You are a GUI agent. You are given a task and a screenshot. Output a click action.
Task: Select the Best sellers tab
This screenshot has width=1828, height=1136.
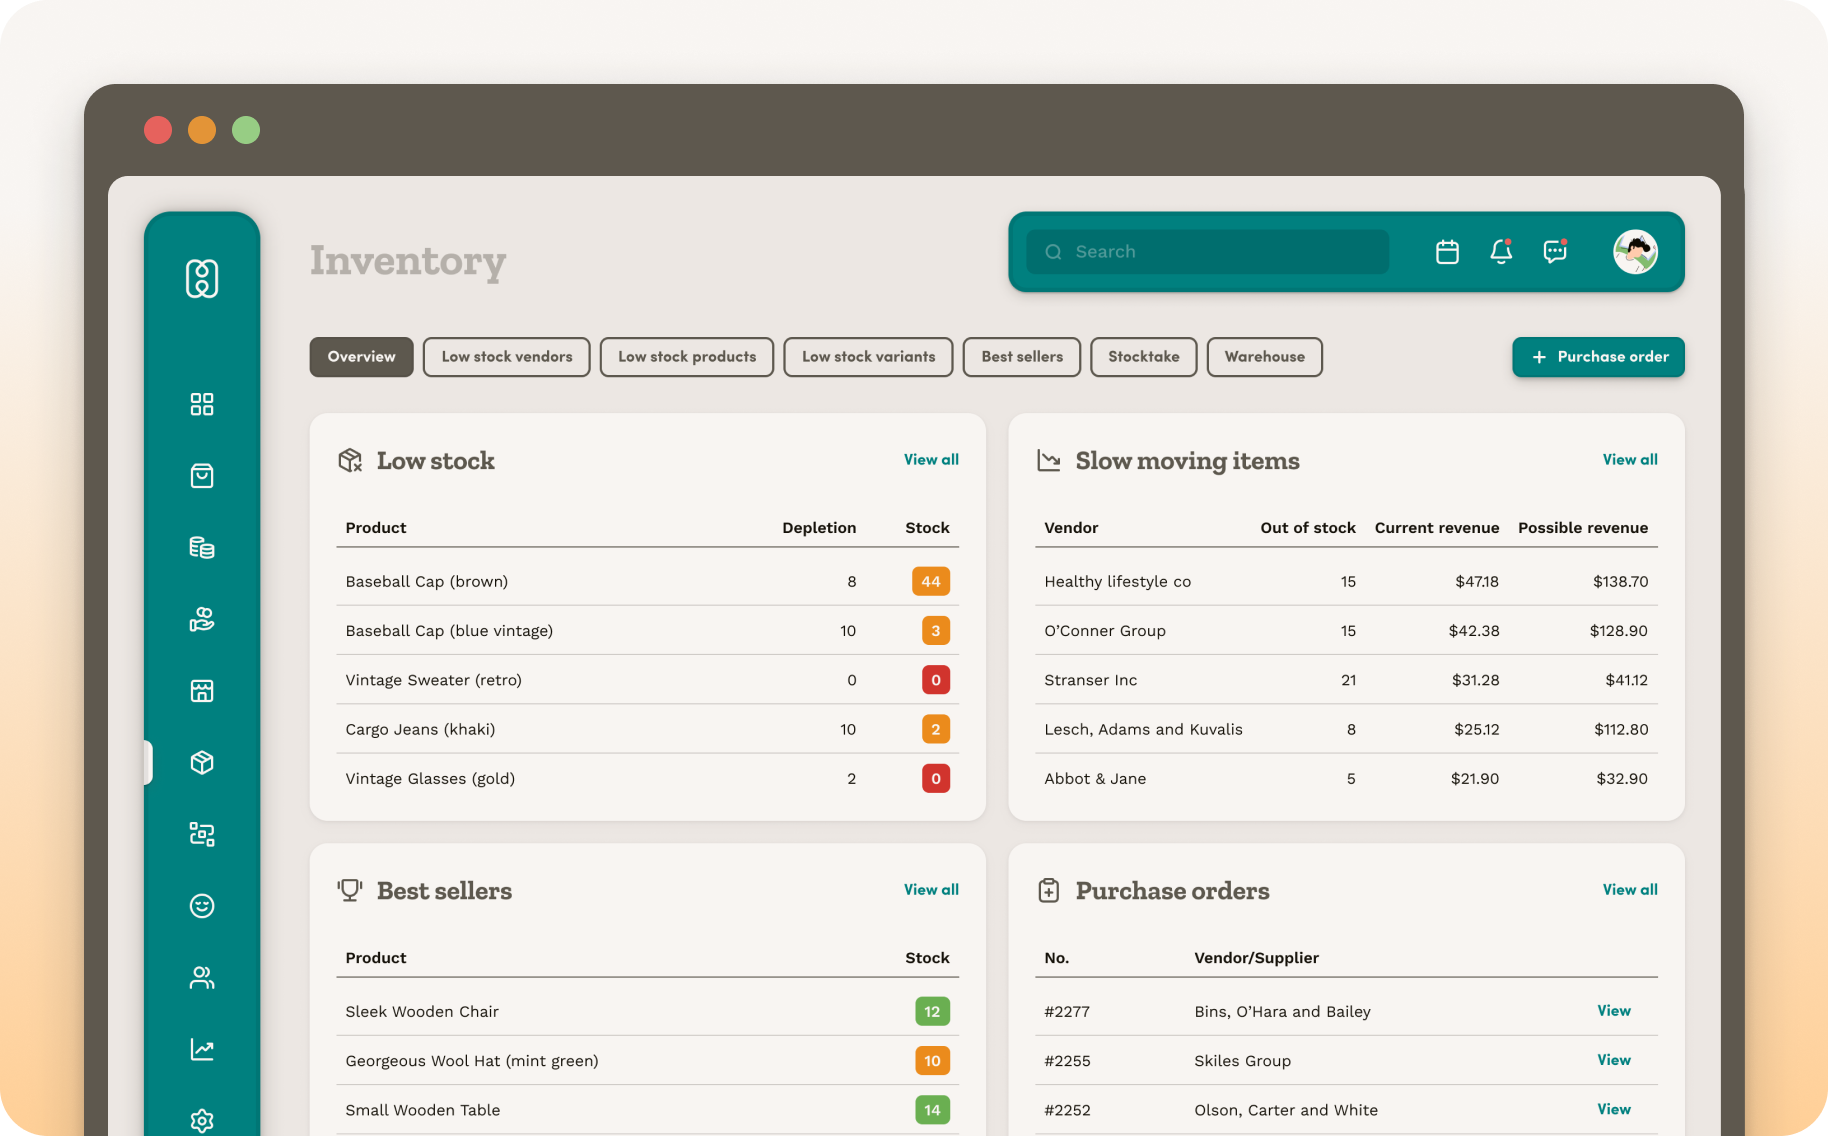tap(1021, 357)
